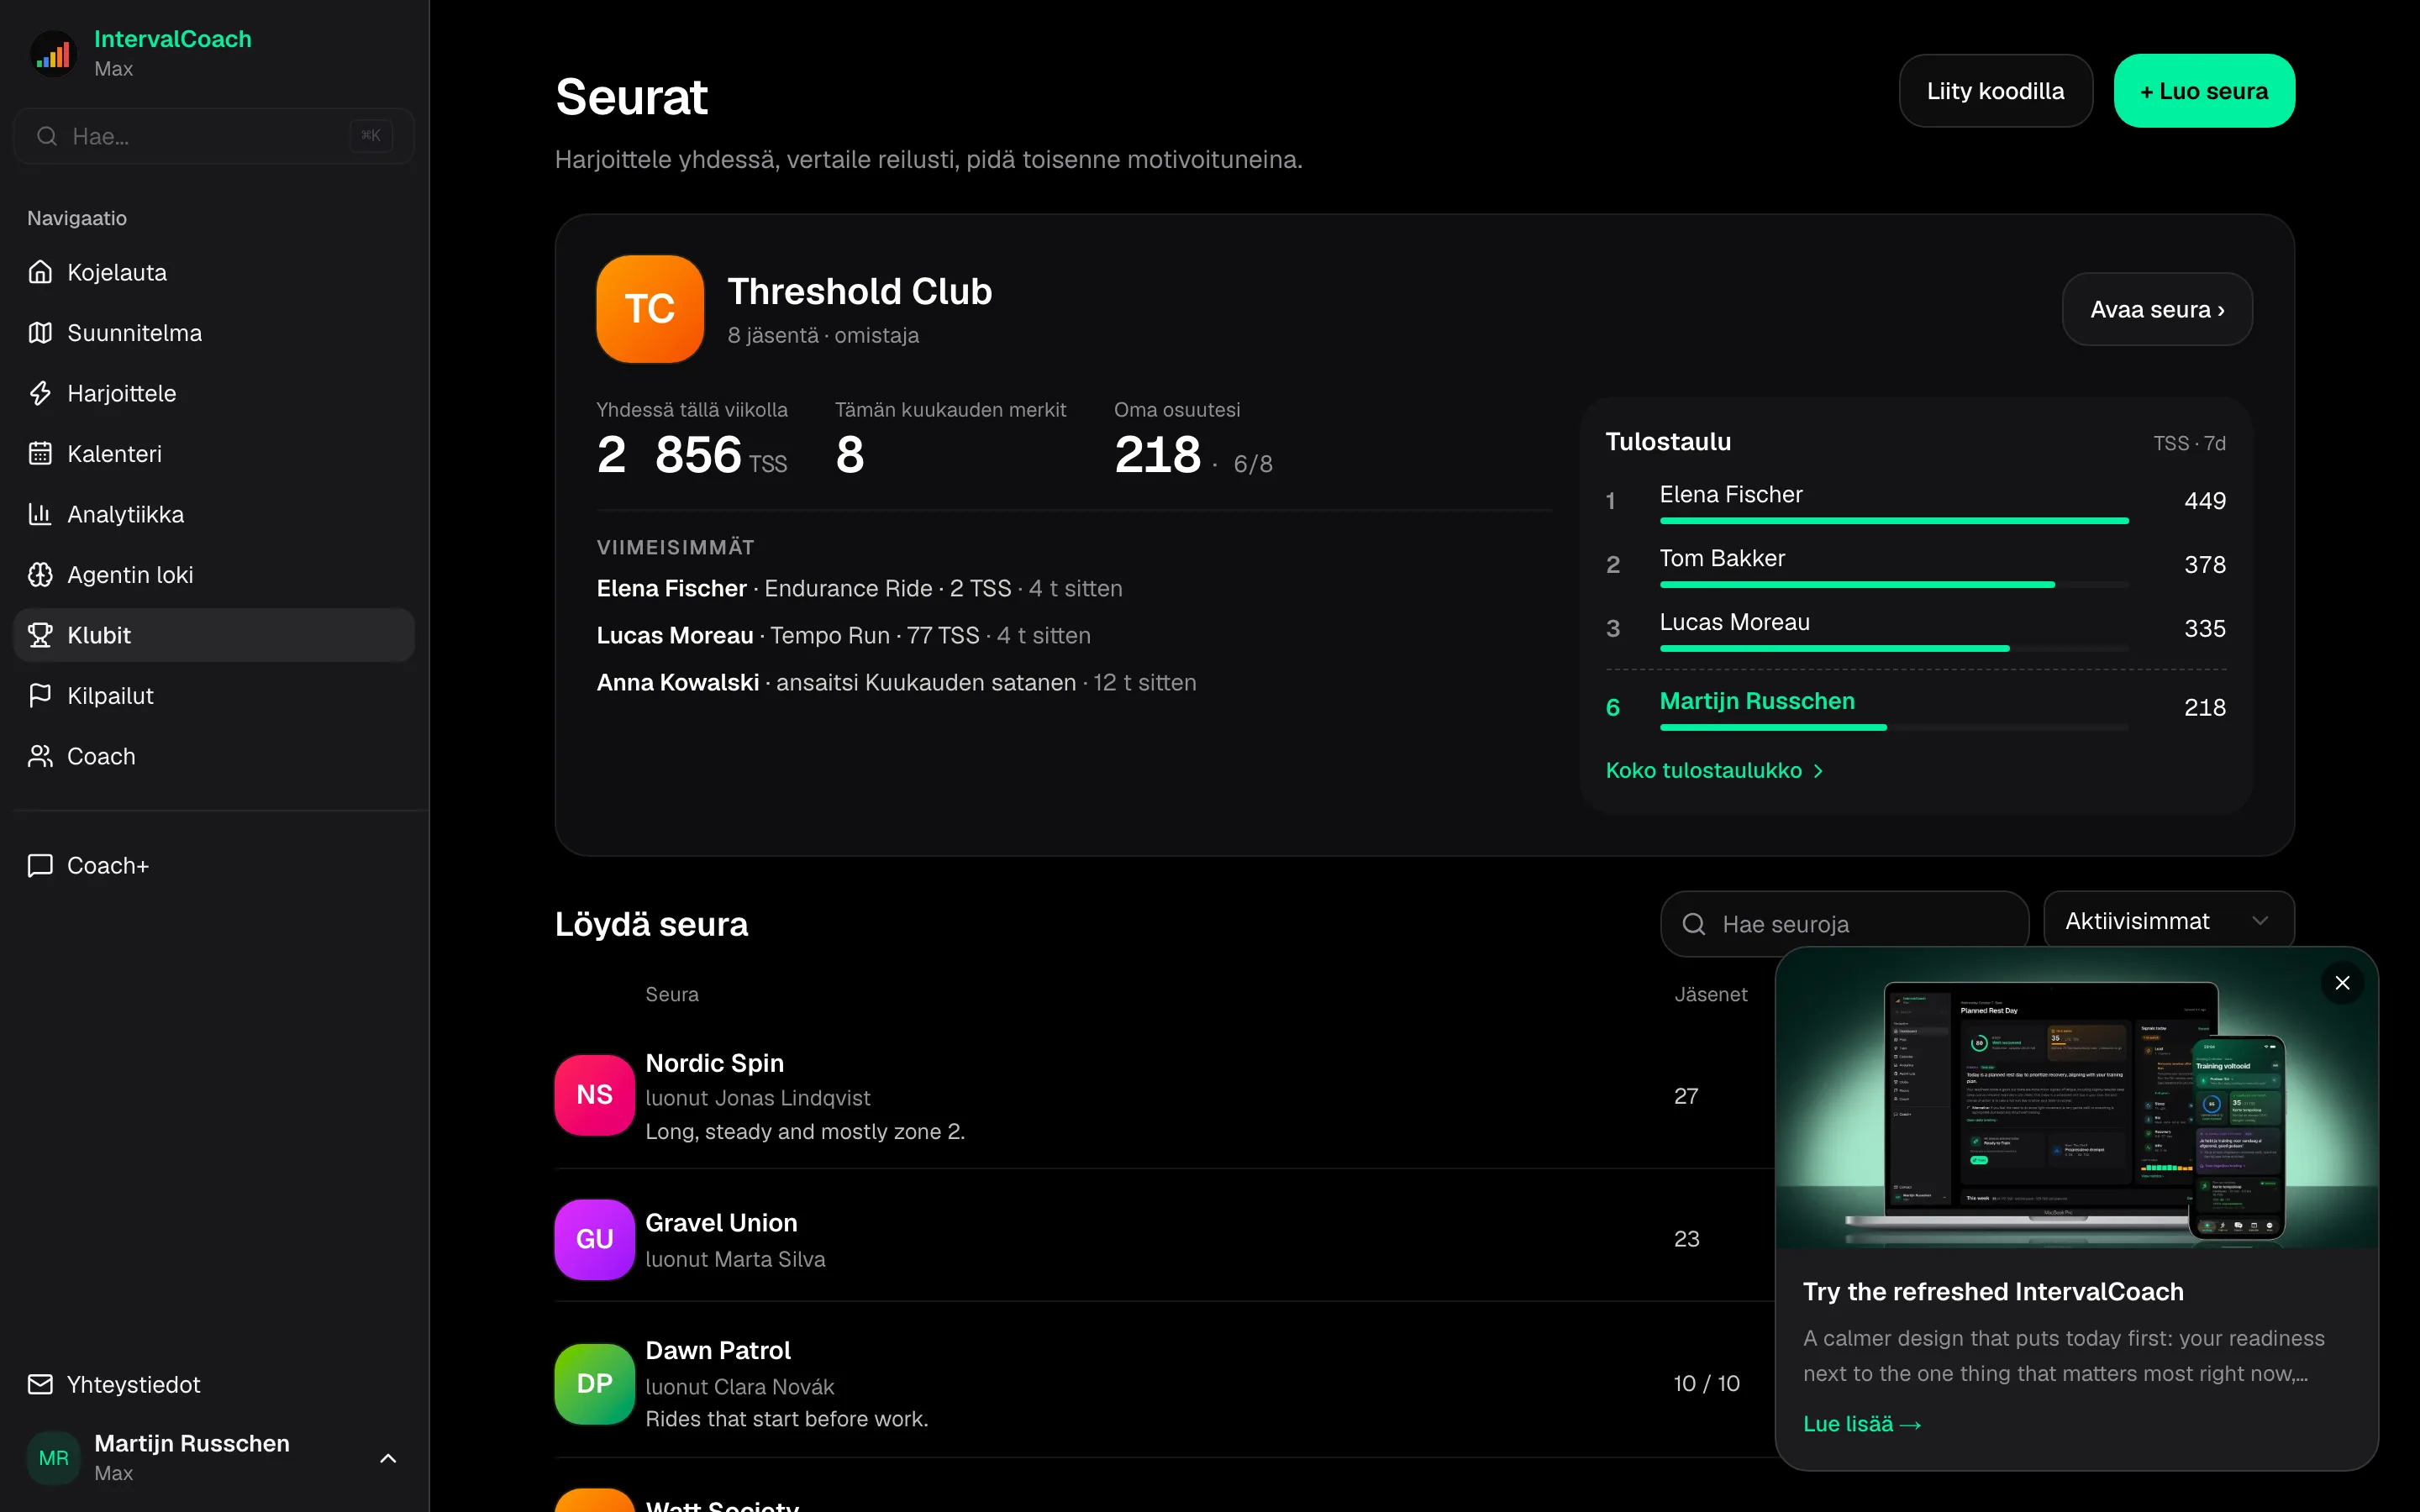
Task: Click Elena Fischer leaderboard progress bar
Action: (x=1894, y=521)
